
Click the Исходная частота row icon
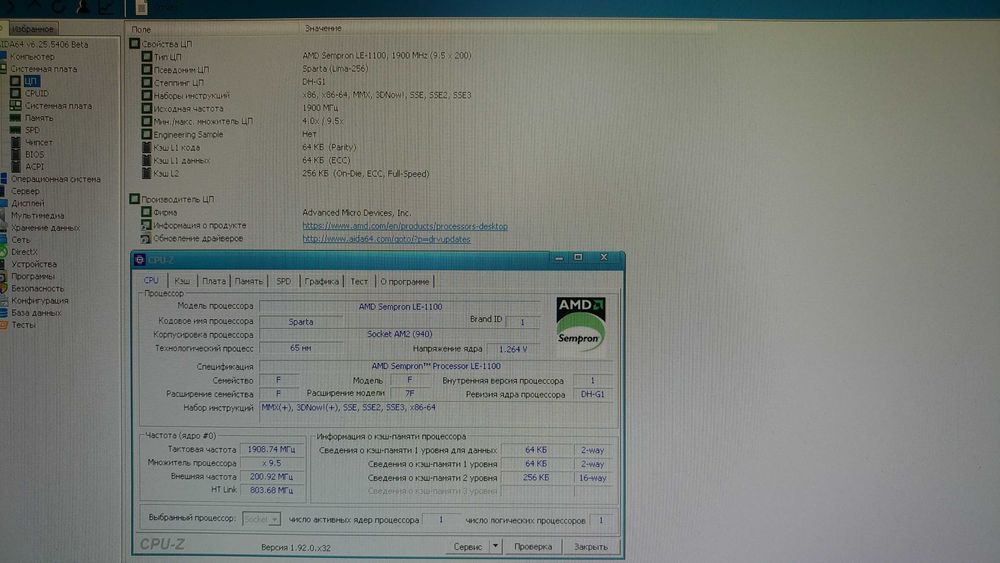147,108
